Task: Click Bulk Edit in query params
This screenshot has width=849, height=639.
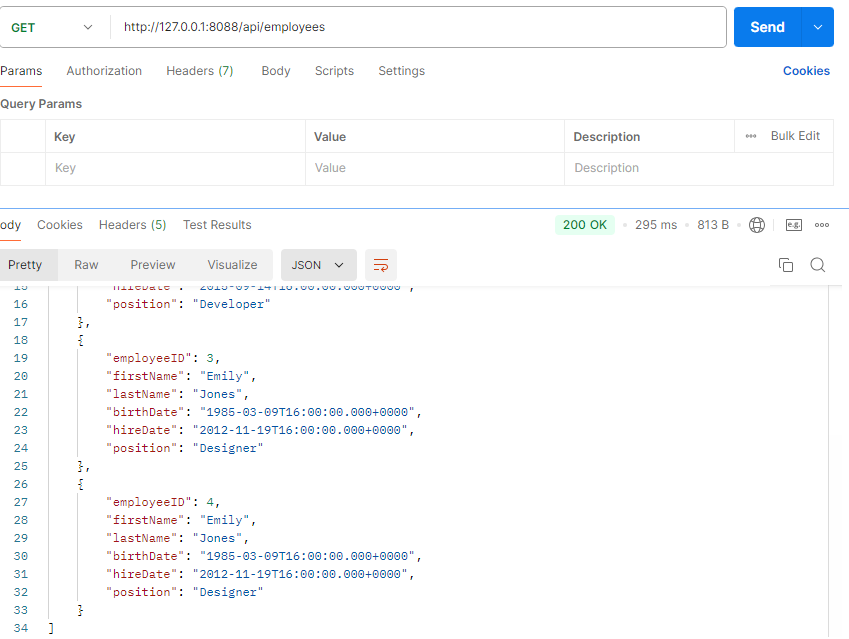Action: [x=795, y=136]
